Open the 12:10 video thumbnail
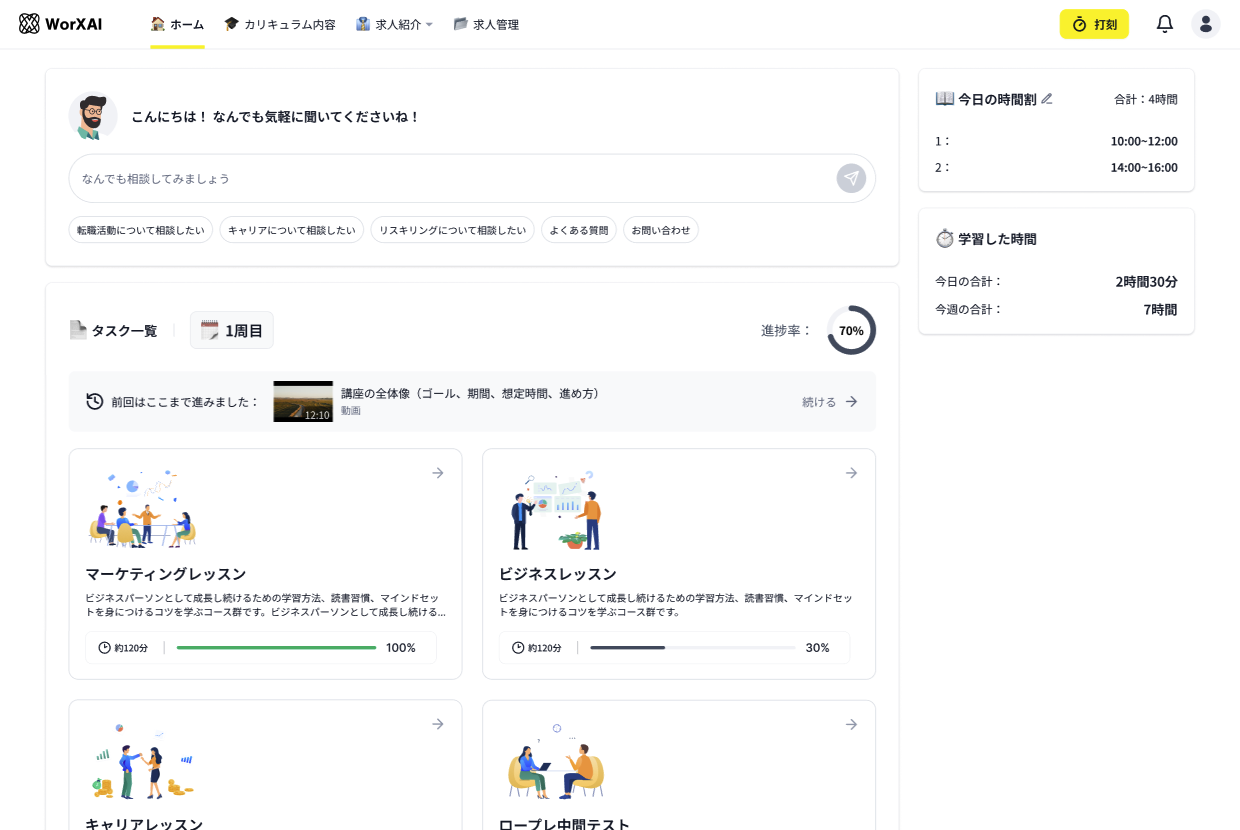1240x830 pixels. pos(303,401)
